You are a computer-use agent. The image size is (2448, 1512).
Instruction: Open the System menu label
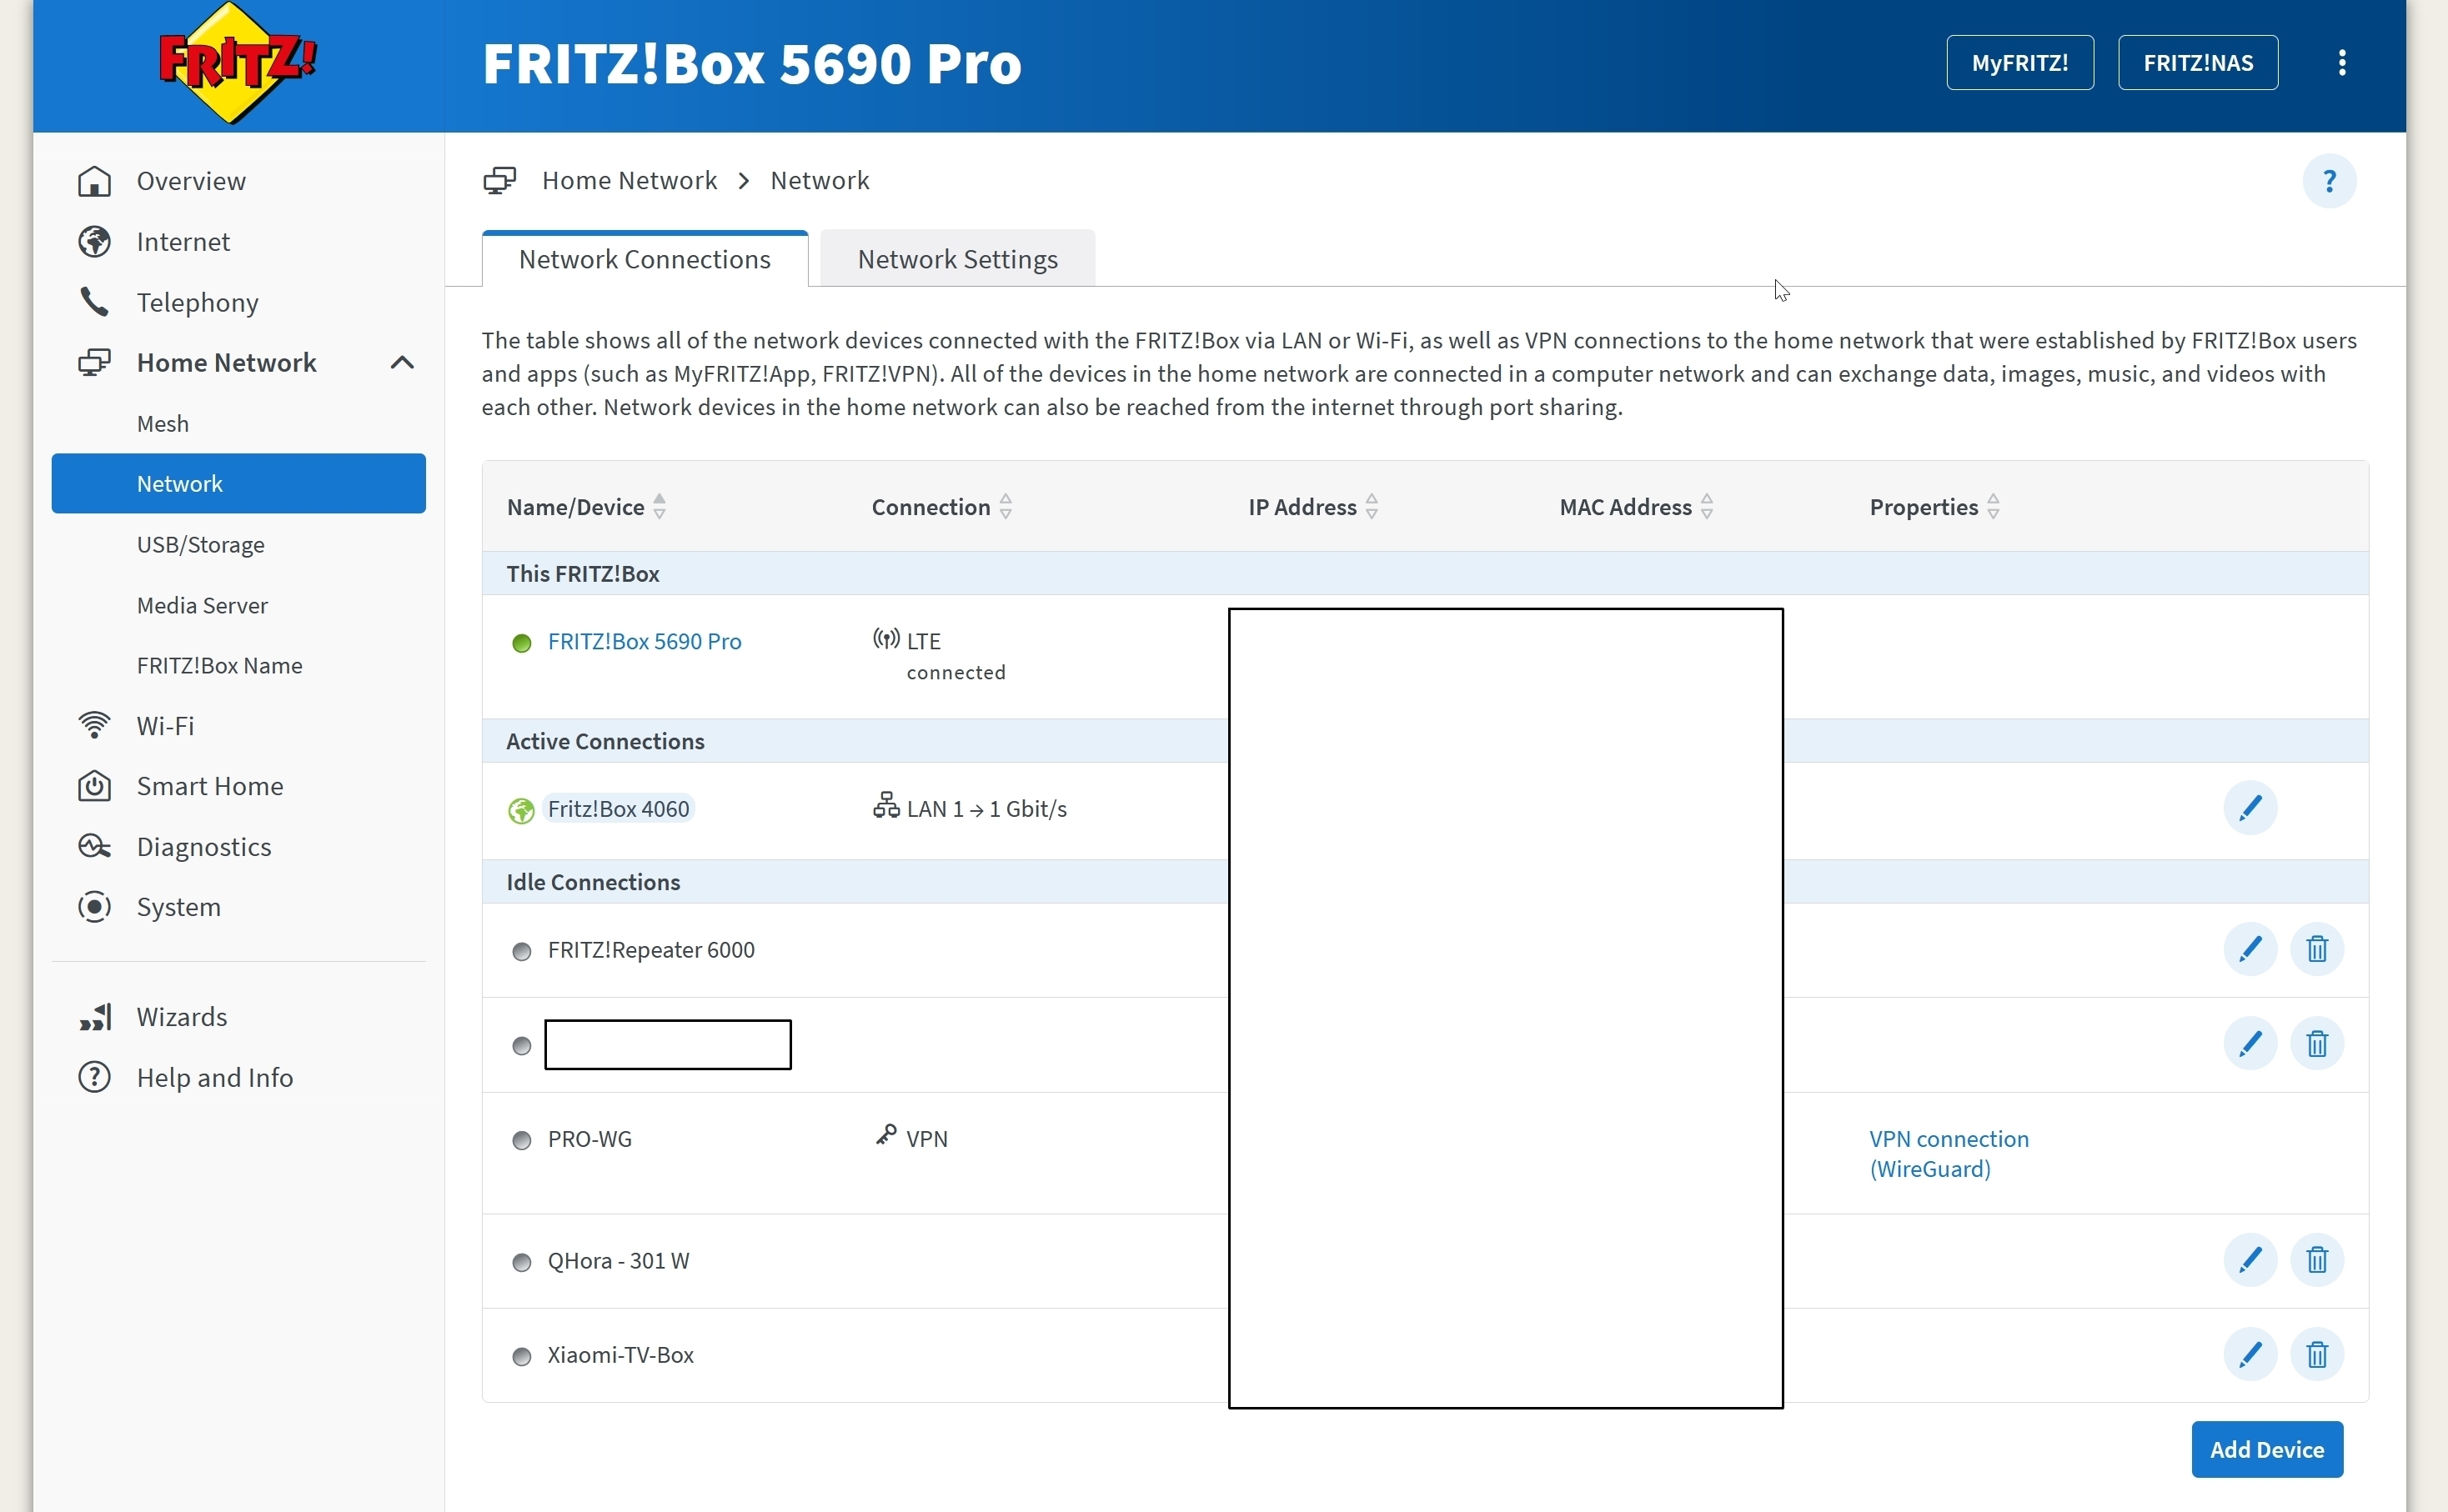178,908
